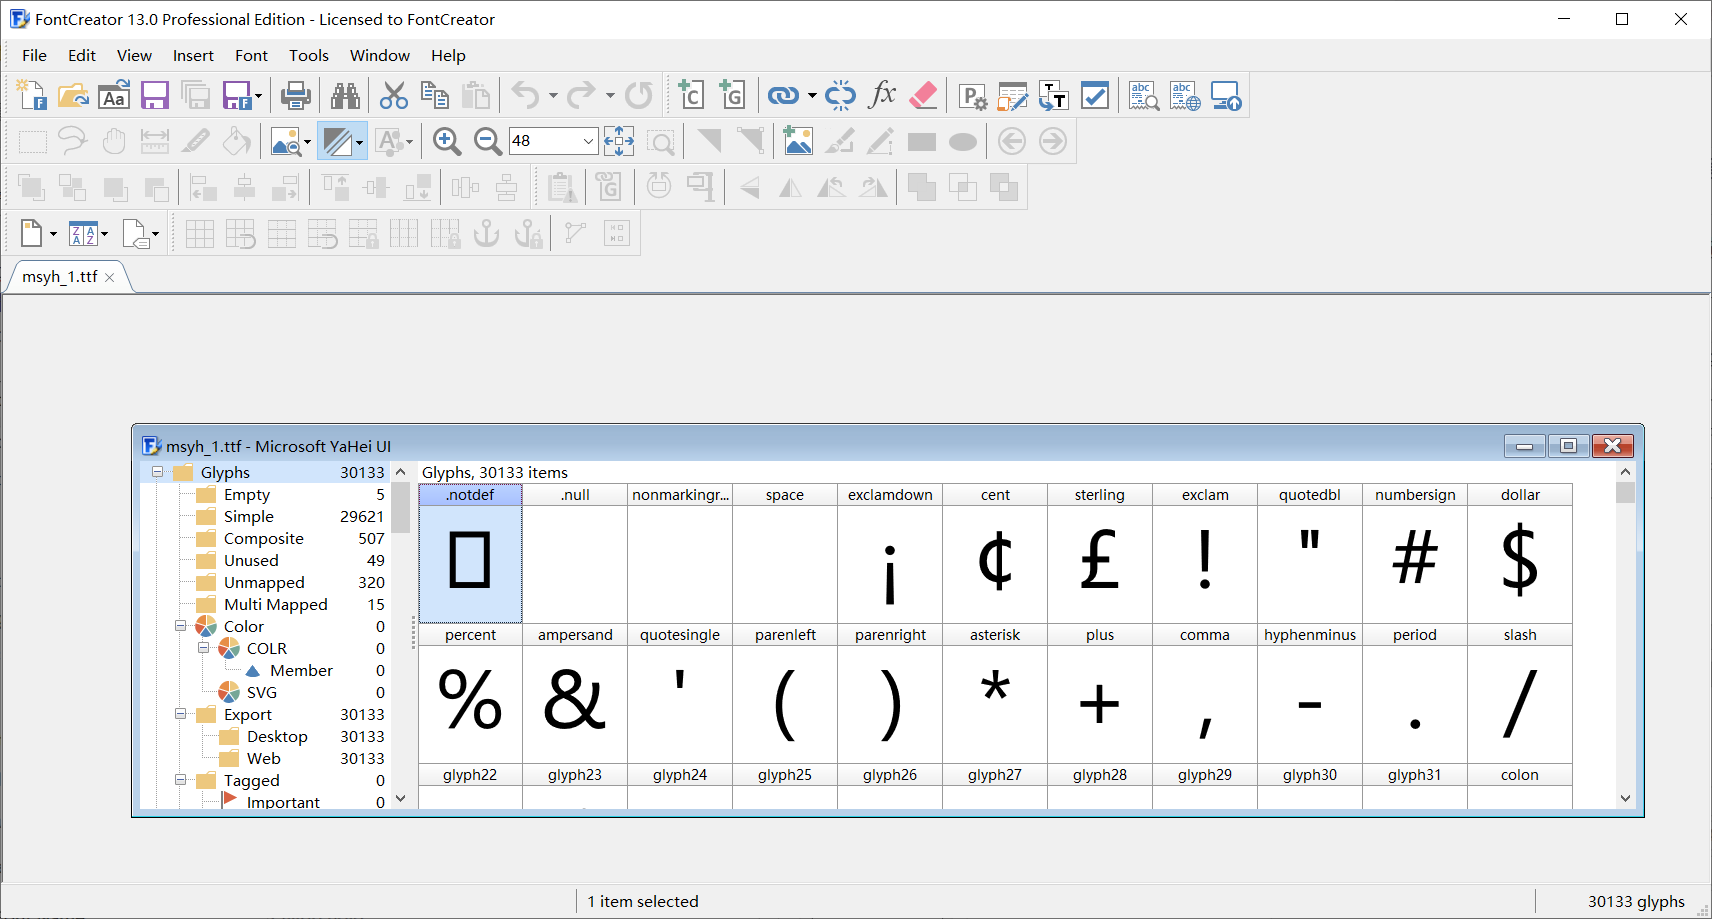This screenshot has height=919, width=1712.
Task: Click the category tree scroll down arrow
Action: [x=401, y=798]
